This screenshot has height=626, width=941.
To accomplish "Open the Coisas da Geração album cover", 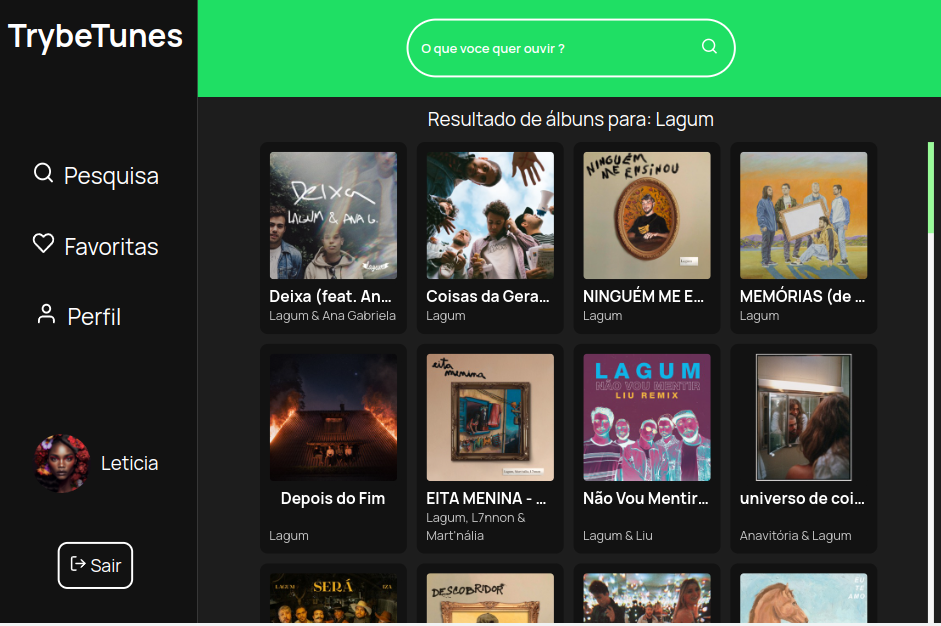I will pyautogui.click(x=490, y=215).
